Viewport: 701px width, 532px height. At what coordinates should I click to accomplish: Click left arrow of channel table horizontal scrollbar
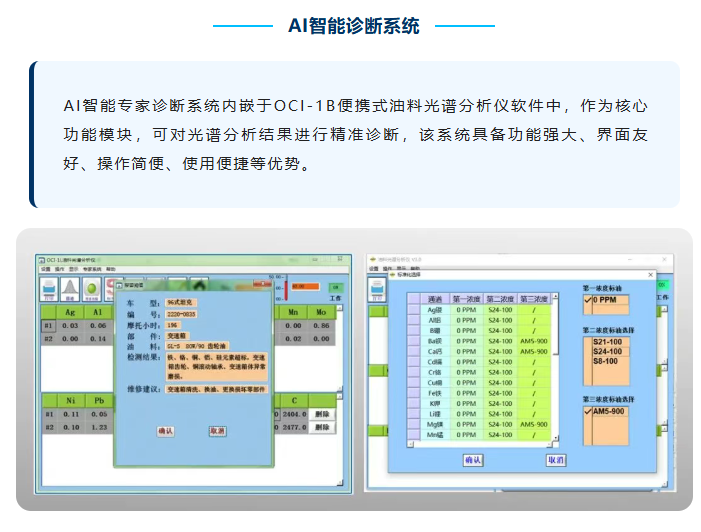tap(410, 444)
